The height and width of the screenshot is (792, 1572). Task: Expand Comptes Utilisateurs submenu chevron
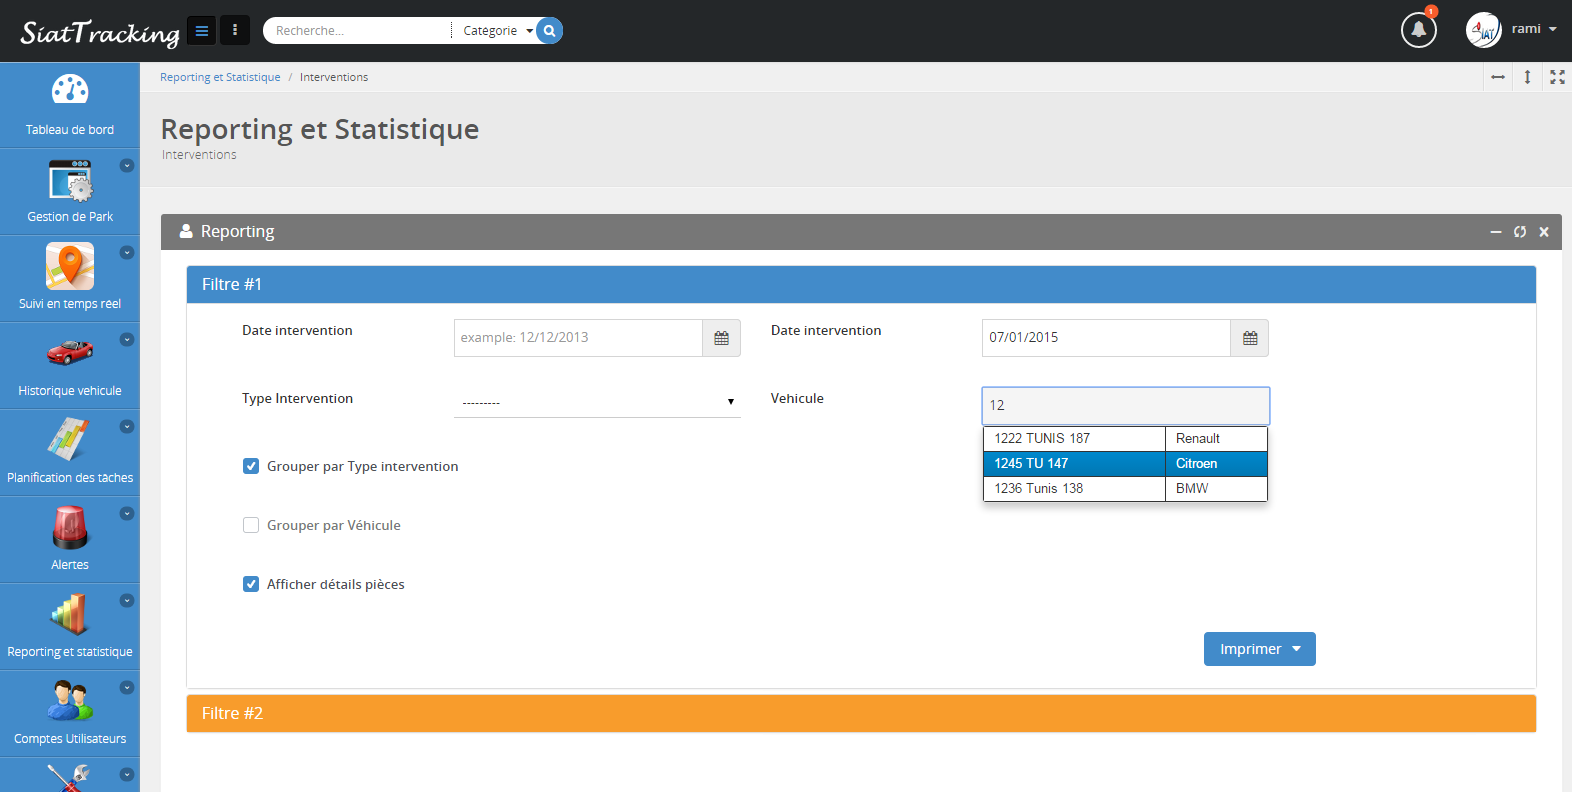pyautogui.click(x=127, y=688)
